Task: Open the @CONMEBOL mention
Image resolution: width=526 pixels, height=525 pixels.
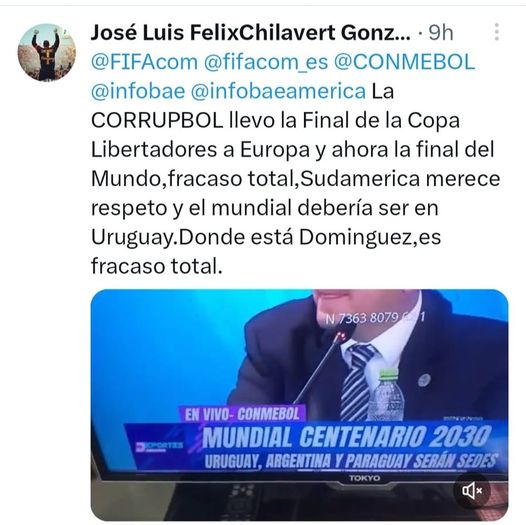Action: 405,62
